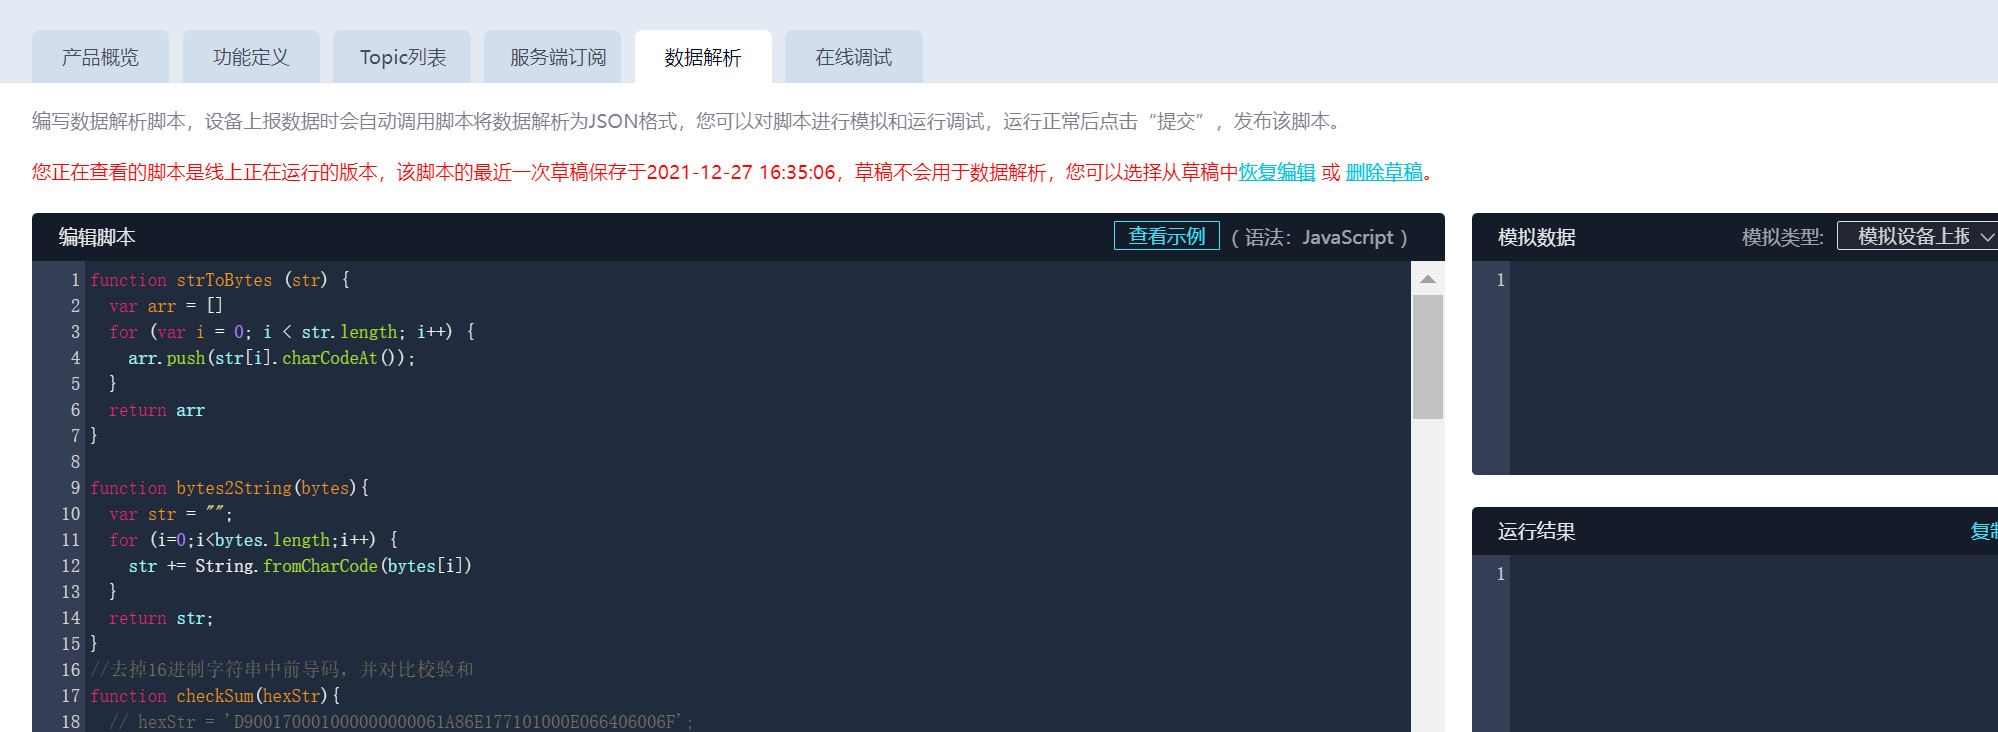Place cursor on the strToBytes function line

point(220,280)
